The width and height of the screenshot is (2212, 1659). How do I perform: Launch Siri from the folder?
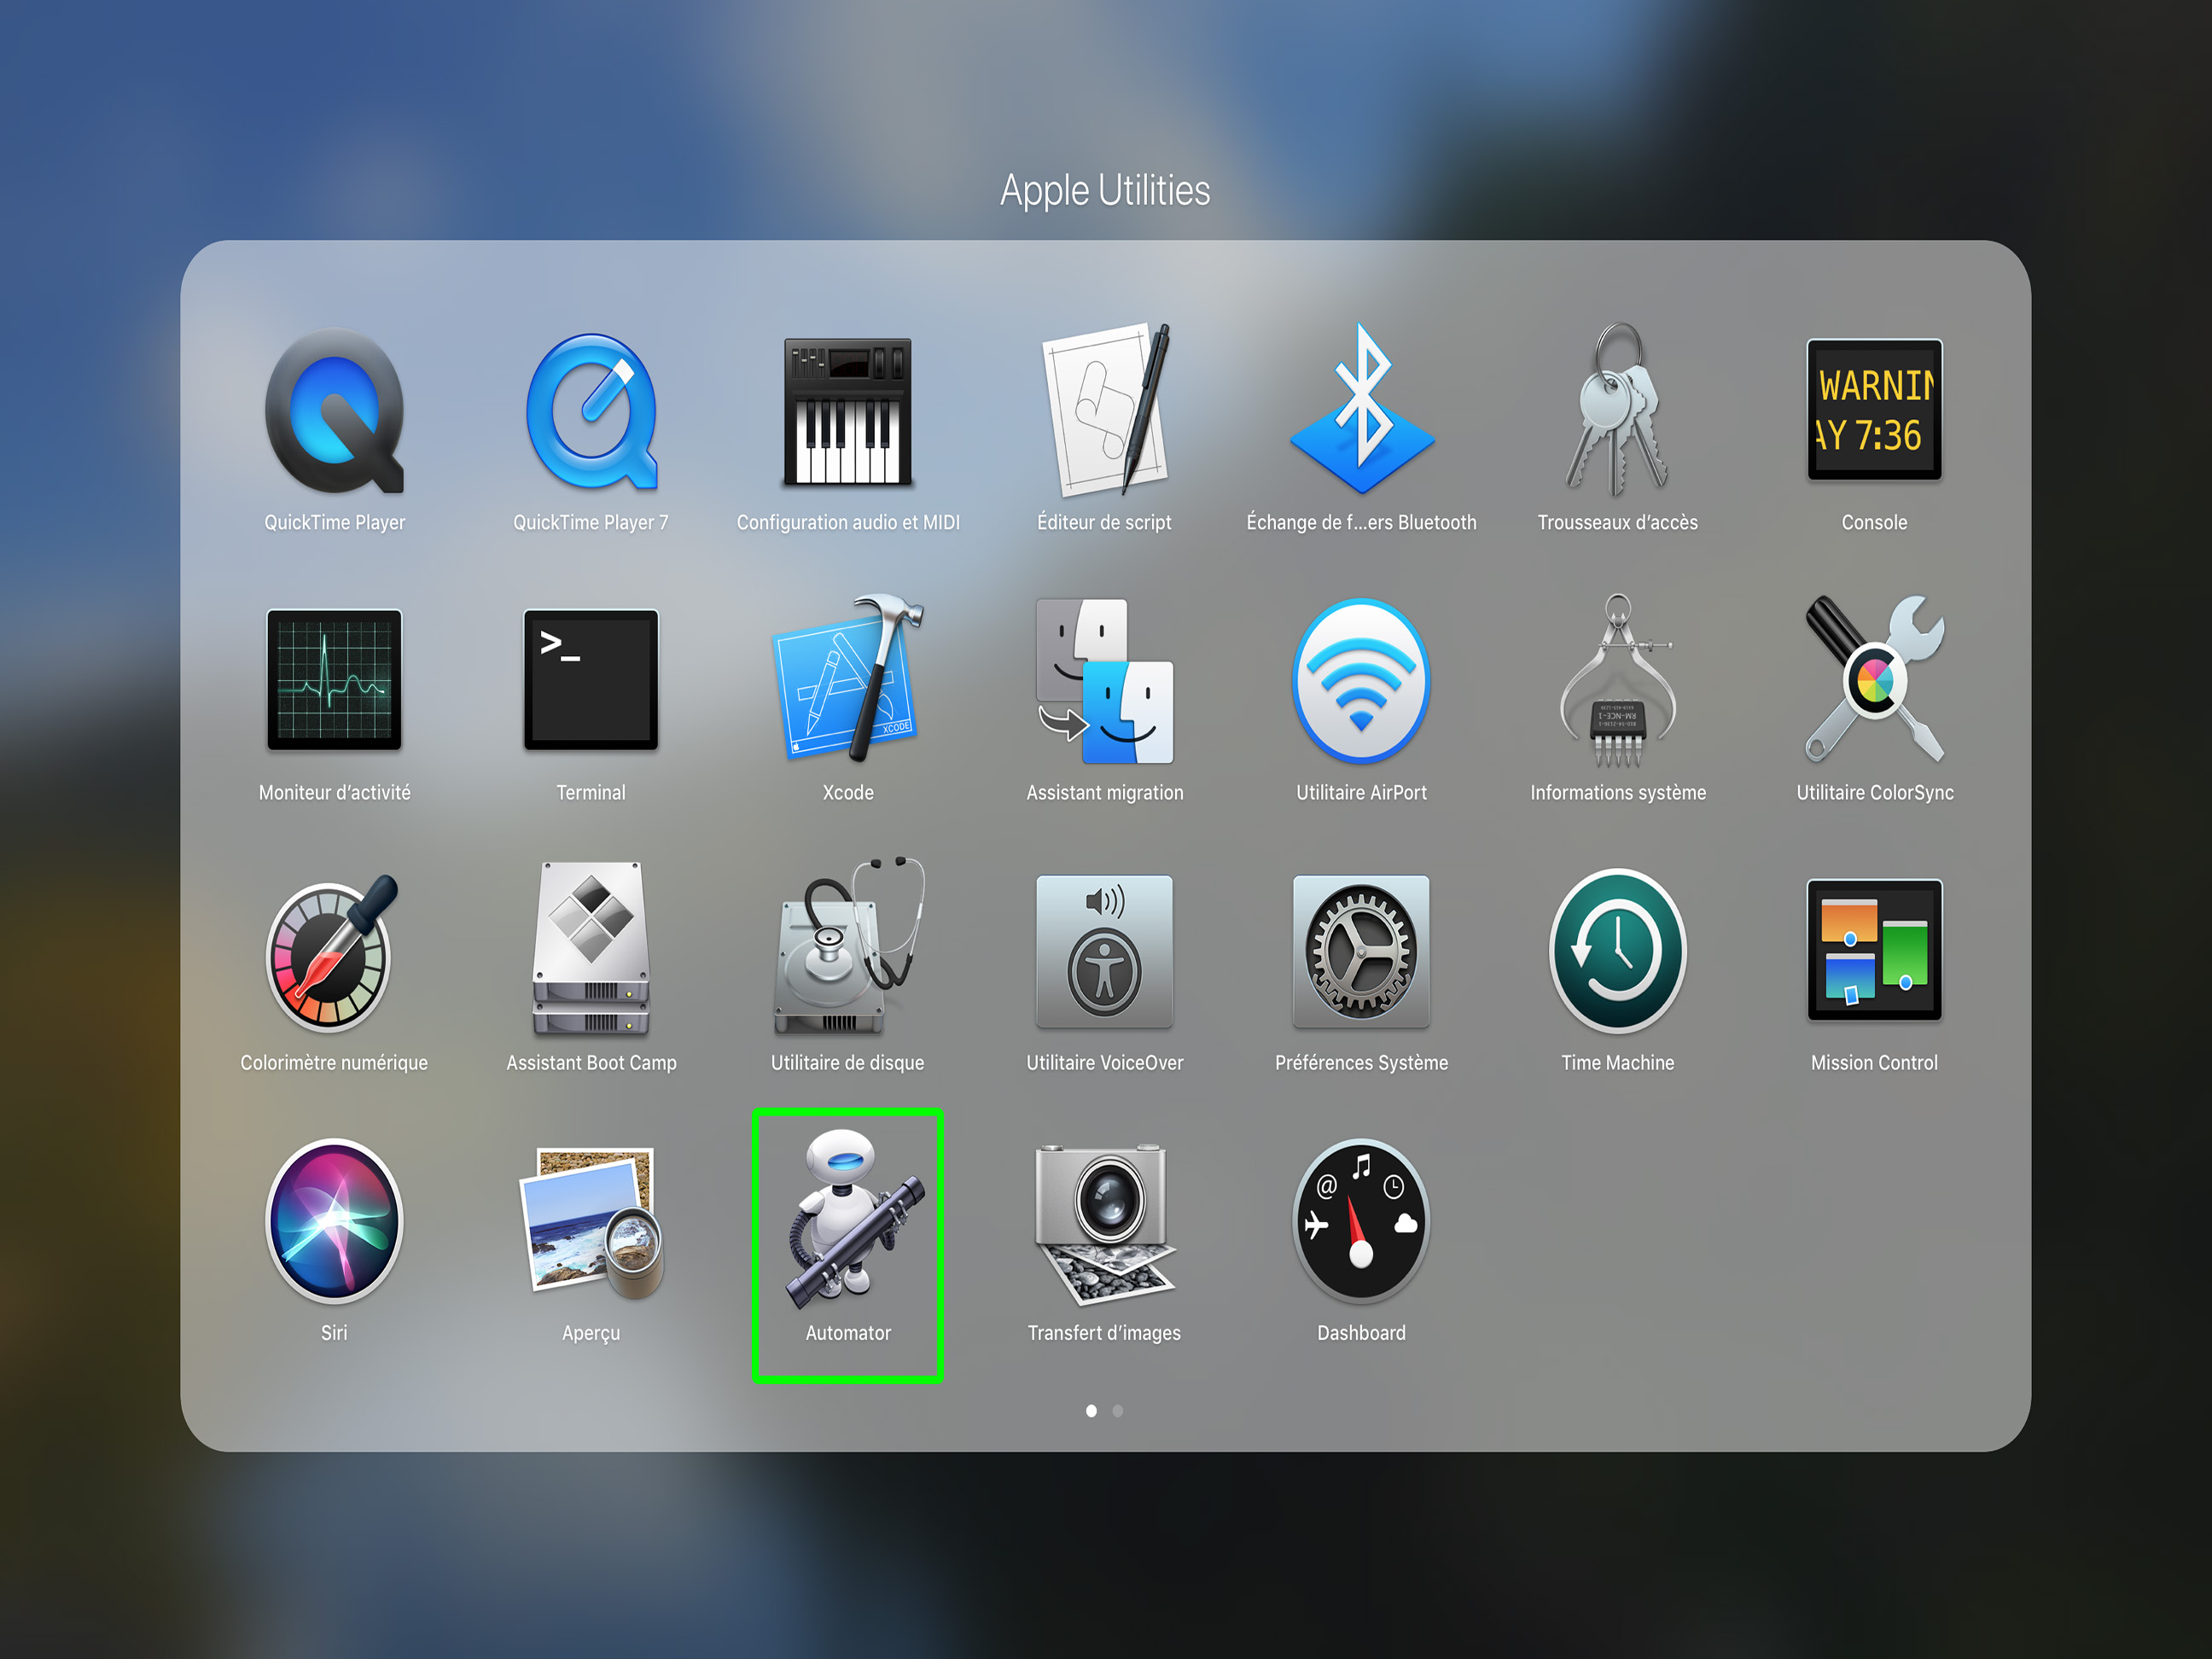tap(334, 1221)
